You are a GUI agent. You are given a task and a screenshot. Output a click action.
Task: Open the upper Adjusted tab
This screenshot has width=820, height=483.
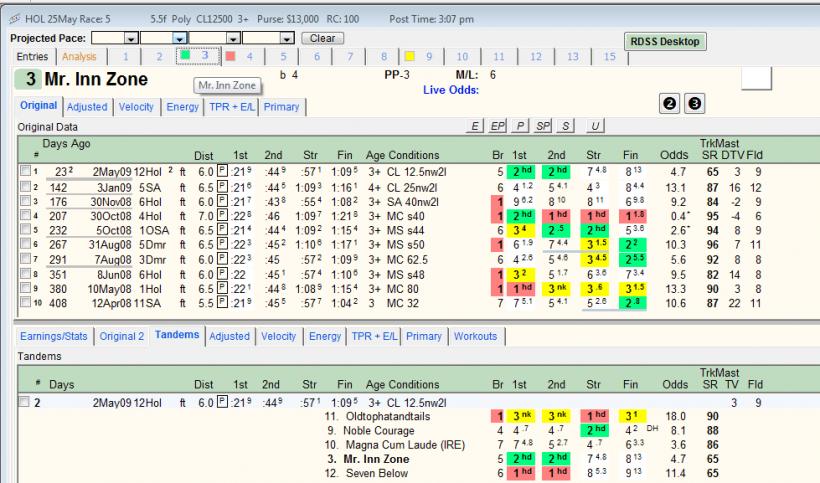(87, 107)
